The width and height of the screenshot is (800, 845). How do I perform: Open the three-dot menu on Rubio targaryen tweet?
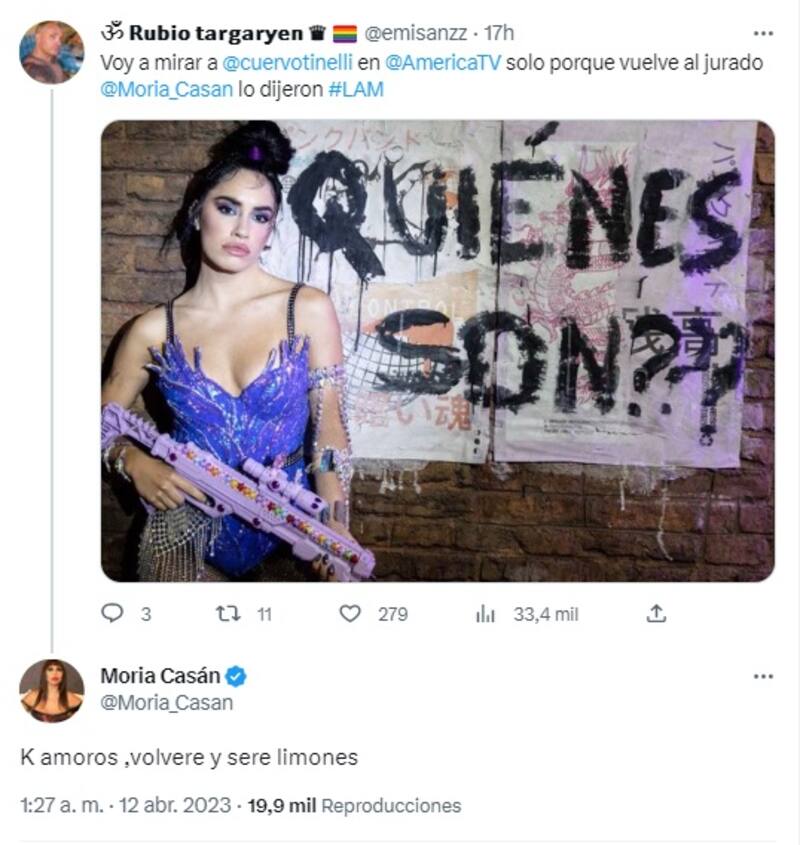tap(763, 33)
